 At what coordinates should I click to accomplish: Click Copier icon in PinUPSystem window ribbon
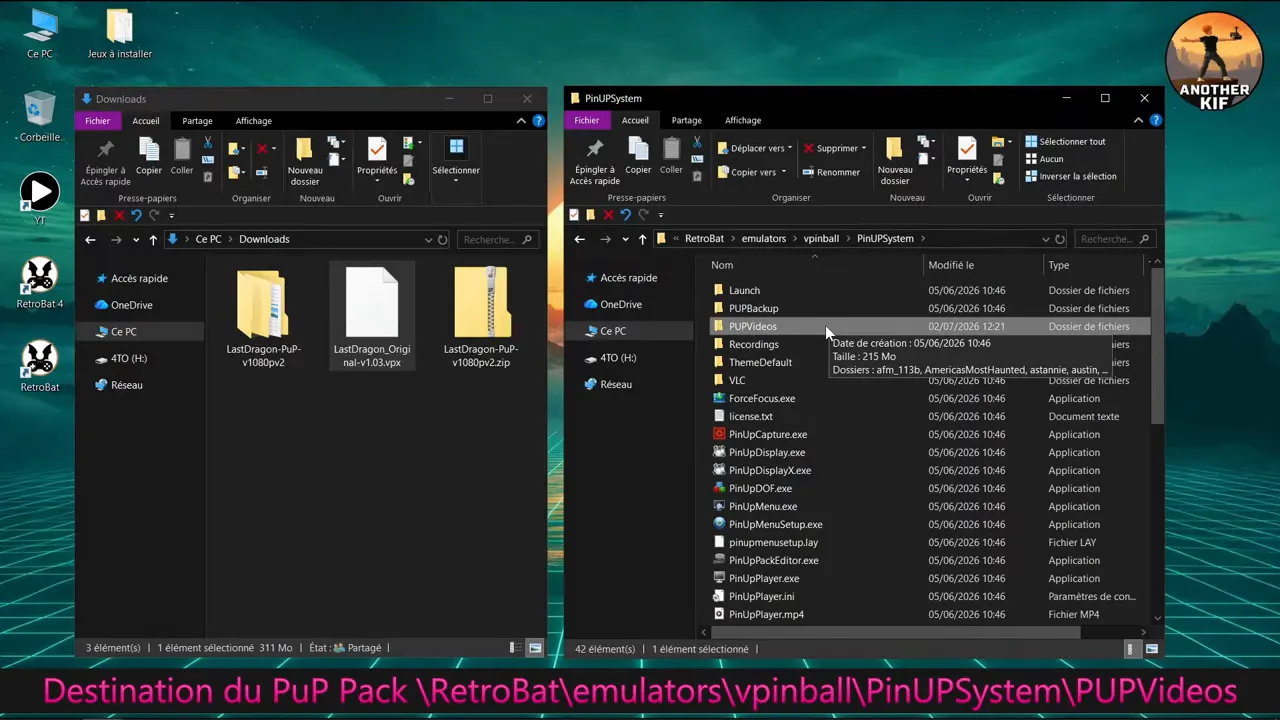(638, 157)
